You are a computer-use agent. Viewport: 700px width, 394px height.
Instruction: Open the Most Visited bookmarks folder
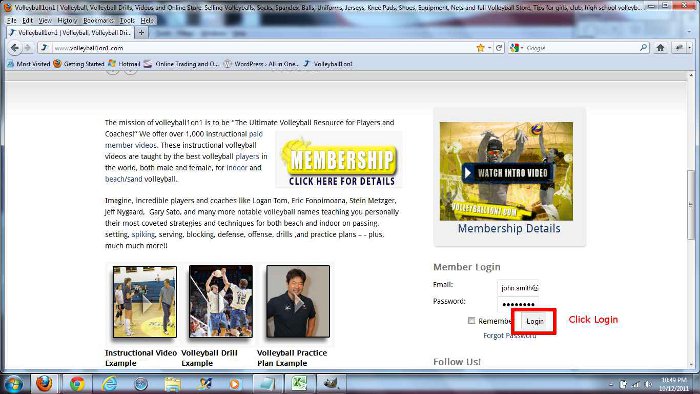click(x=29, y=64)
